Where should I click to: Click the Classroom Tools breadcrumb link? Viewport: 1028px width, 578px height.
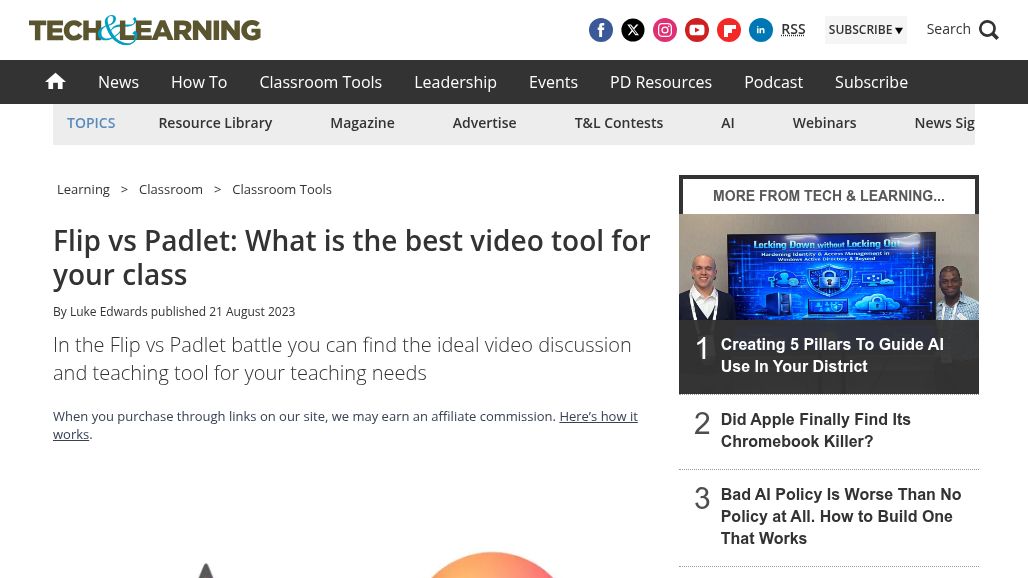pyautogui.click(x=282, y=189)
